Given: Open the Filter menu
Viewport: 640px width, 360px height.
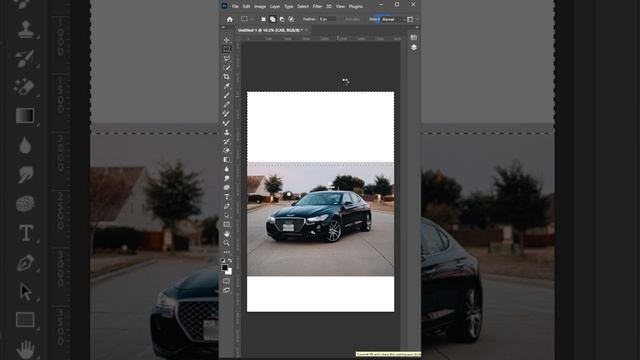Looking at the screenshot, I should click(317, 6).
